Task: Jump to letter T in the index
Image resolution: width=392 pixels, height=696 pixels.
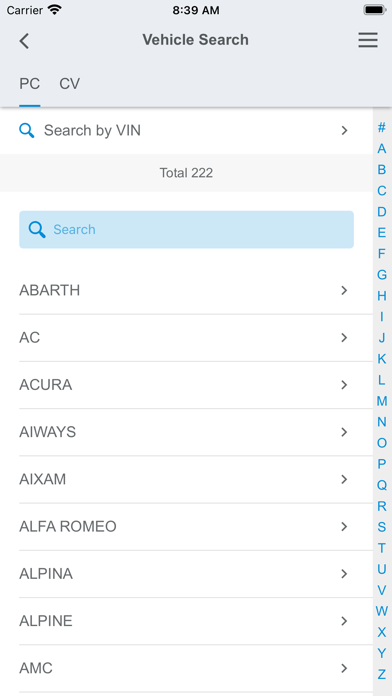Action: tap(382, 548)
